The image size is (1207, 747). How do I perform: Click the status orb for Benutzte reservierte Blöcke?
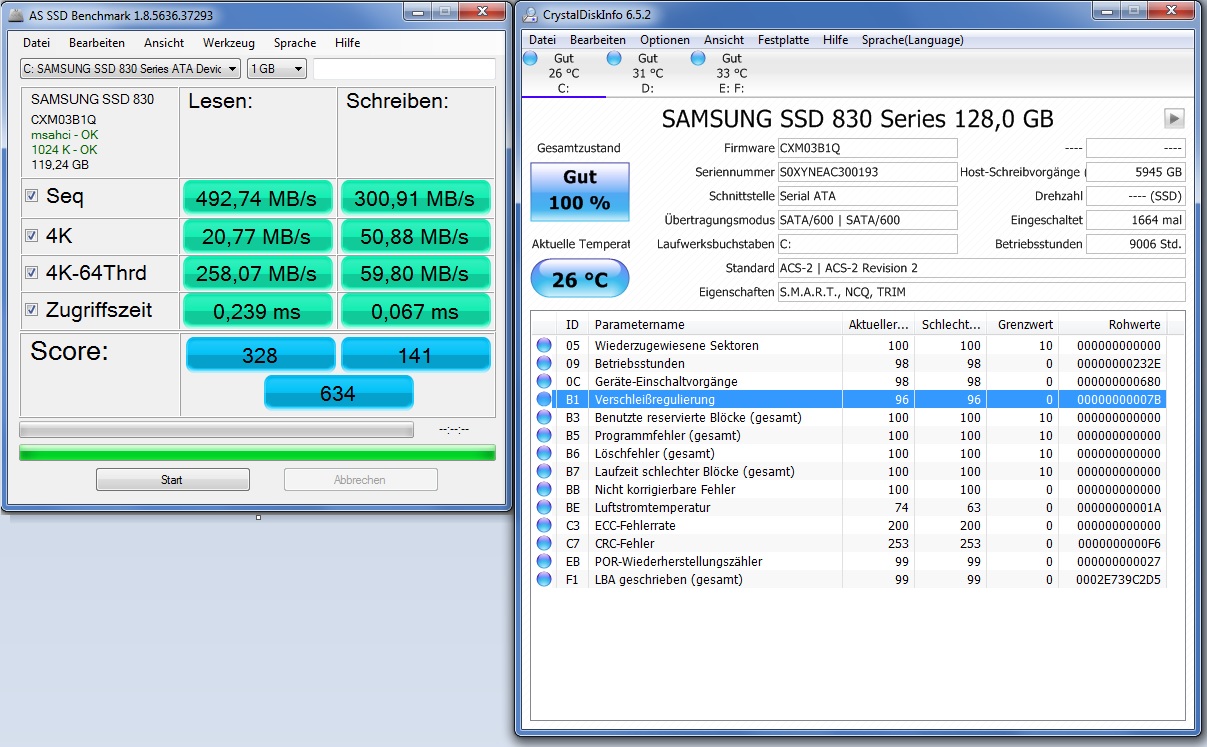pyautogui.click(x=544, y=417)
